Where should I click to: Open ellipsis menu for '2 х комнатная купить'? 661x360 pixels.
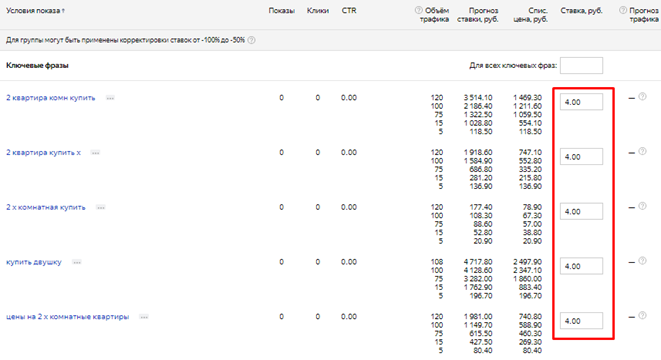(x=101, y=208)
